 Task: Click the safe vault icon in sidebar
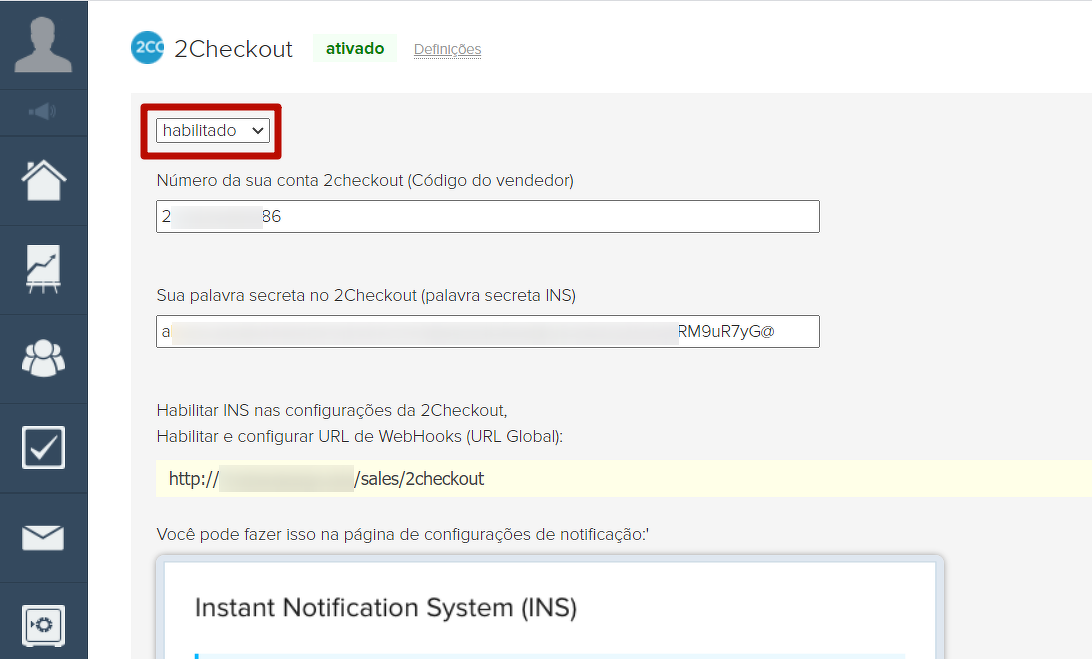[43, 627]
